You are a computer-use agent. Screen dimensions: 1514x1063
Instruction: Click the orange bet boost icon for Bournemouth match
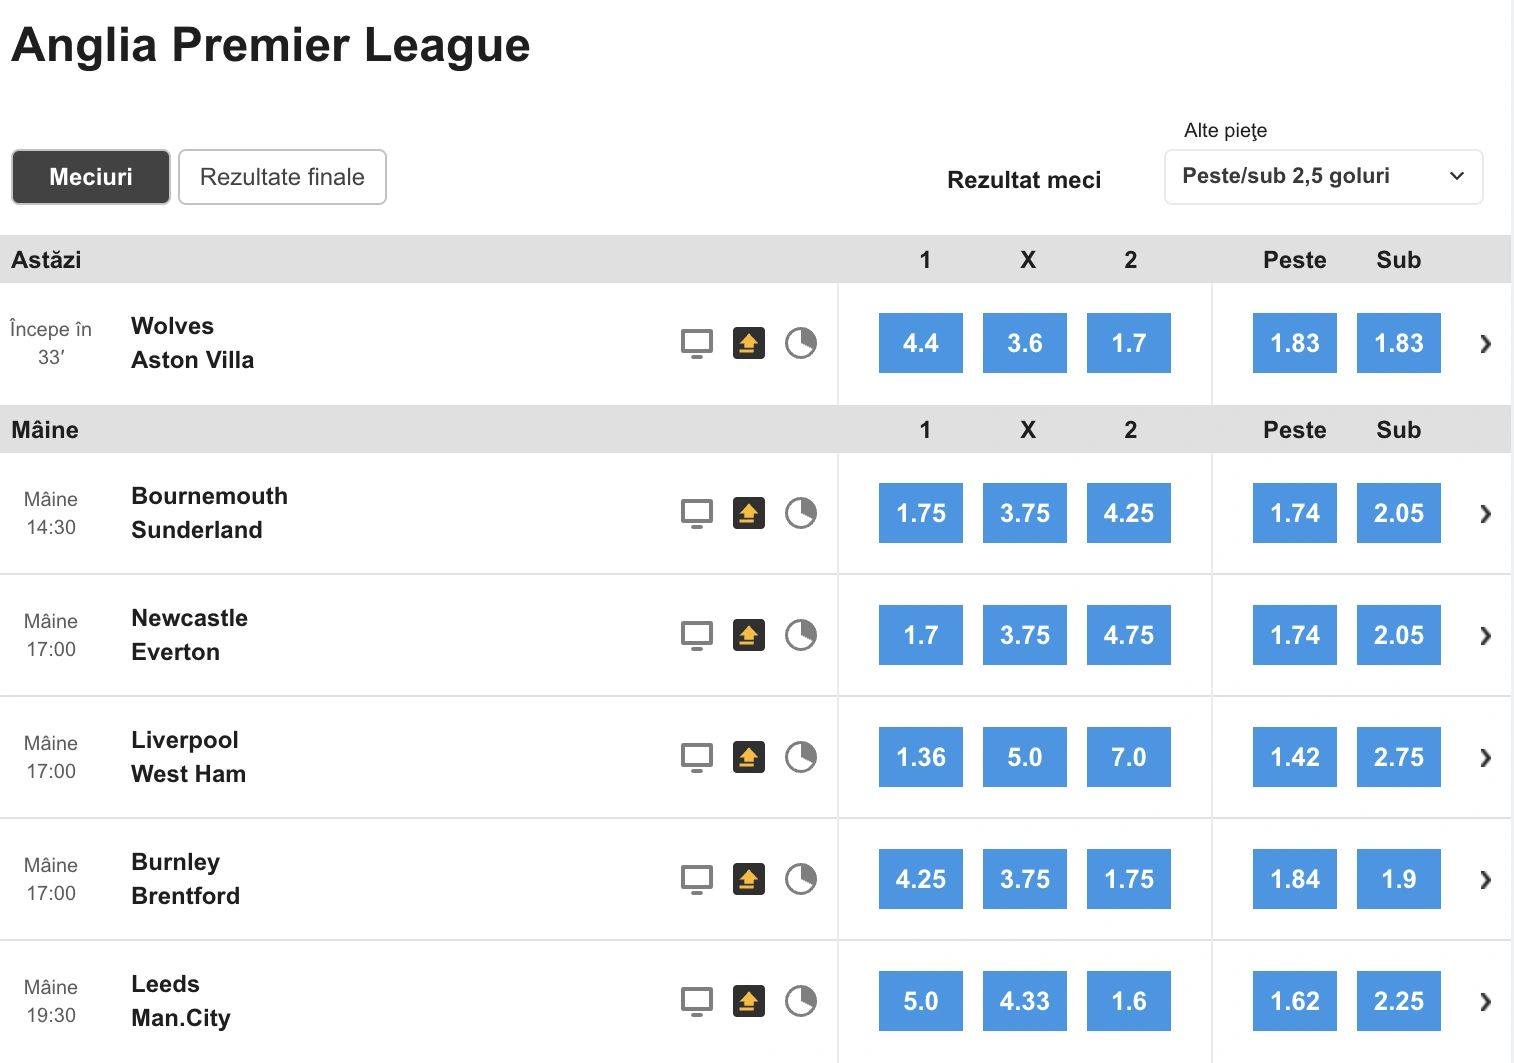(749, 513)
